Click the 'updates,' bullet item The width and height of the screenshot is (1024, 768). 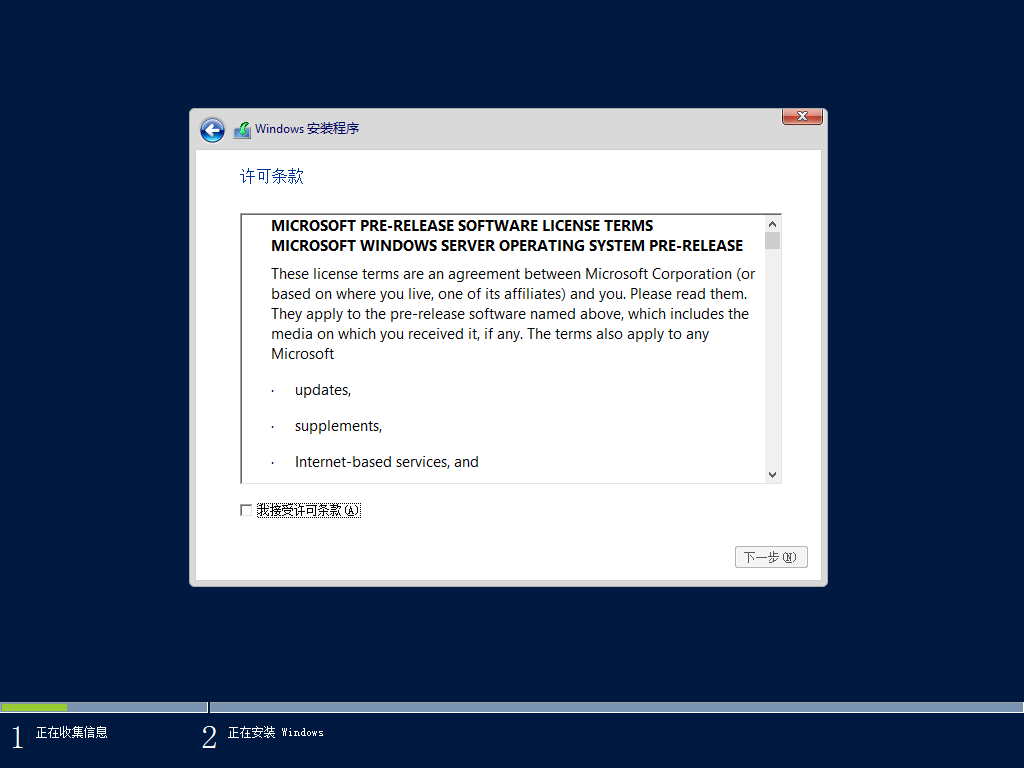(323, 390)
